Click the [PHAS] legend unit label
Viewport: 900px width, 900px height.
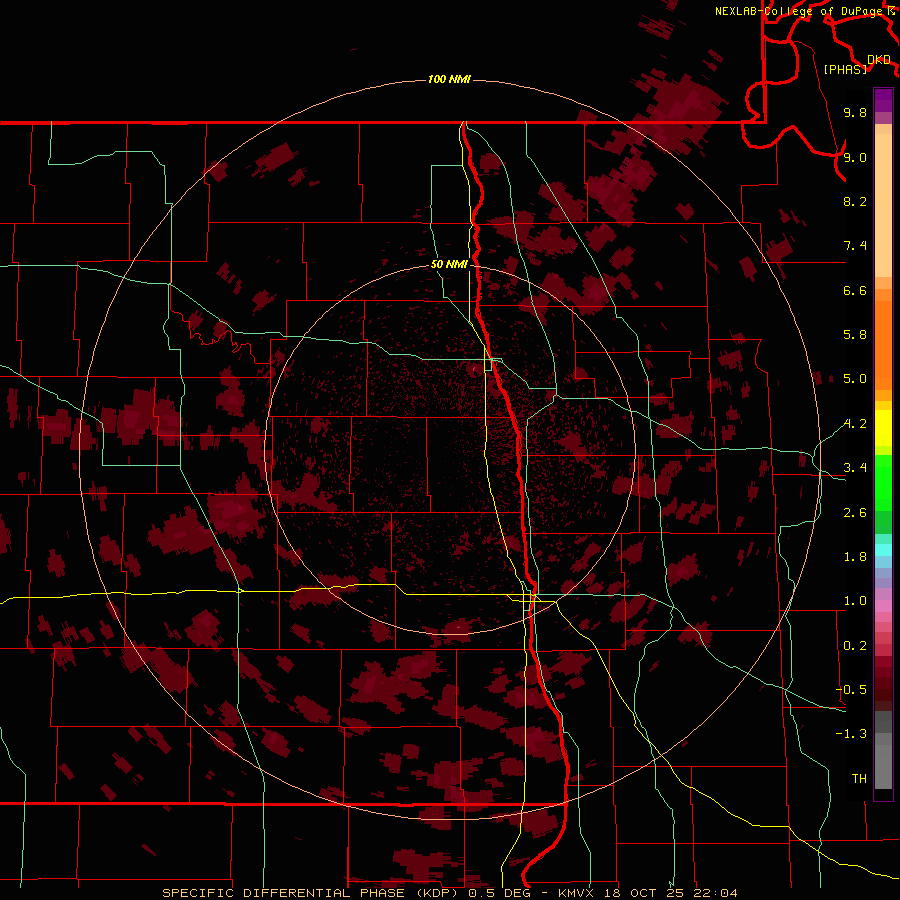[x=845, y=69]
